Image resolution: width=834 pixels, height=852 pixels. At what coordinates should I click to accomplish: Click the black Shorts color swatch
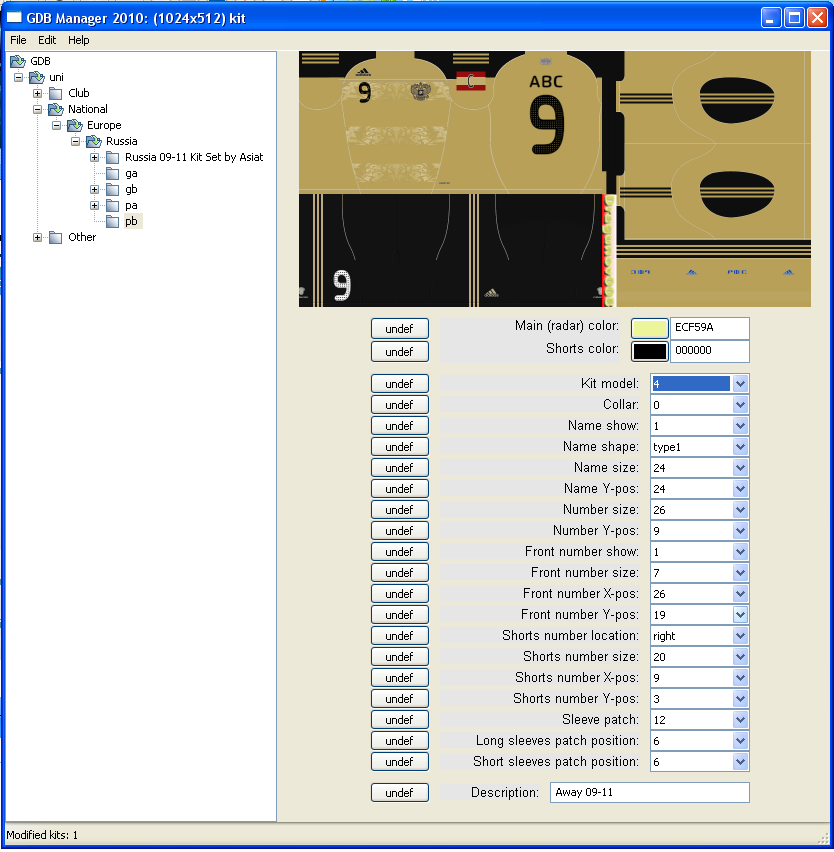pyautogui.click(x=649, y=351)
